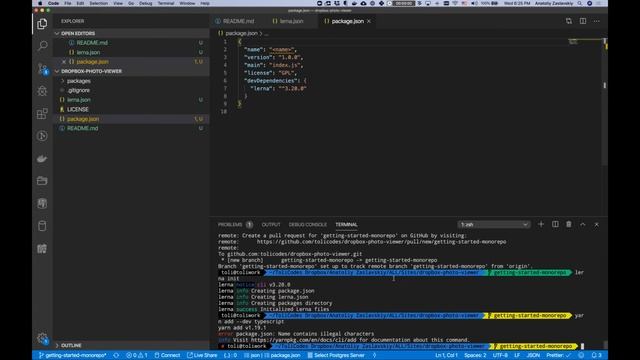Image resolution: width=640 pixels, height=360 pixels.
Task: Expand the packages folder
Action: pos(79,81)
